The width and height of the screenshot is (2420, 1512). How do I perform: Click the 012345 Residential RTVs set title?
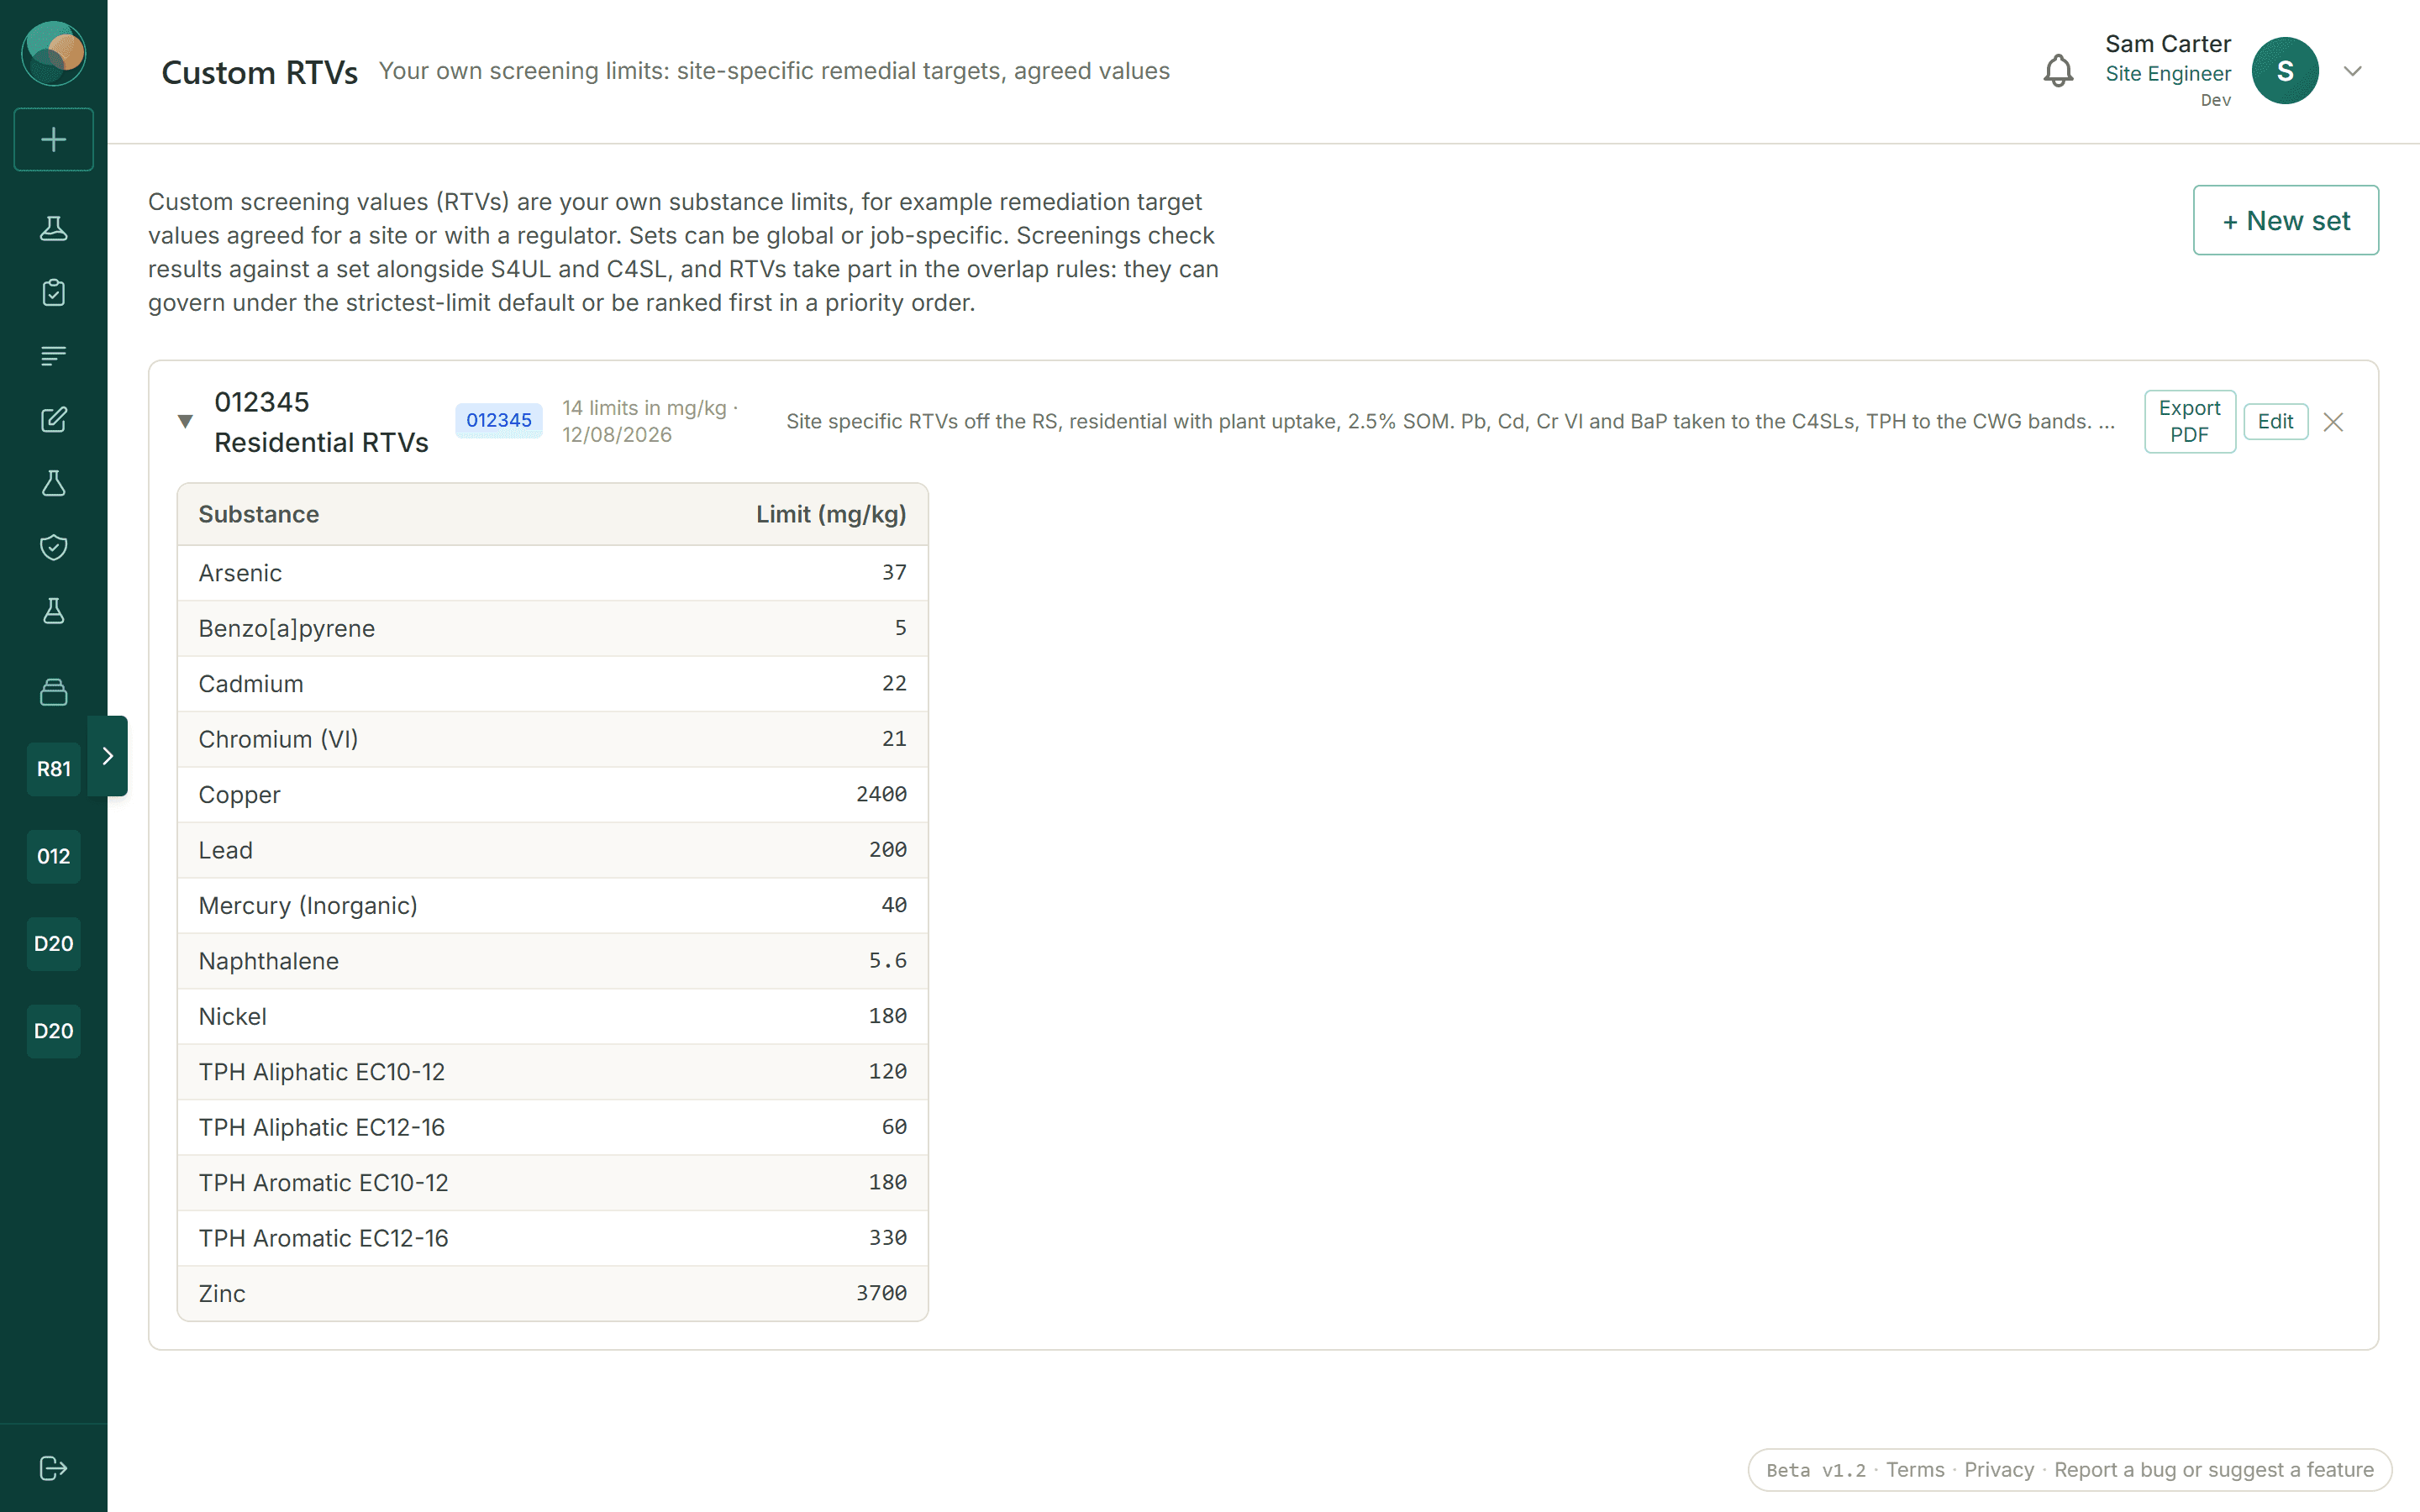(321, 422)
